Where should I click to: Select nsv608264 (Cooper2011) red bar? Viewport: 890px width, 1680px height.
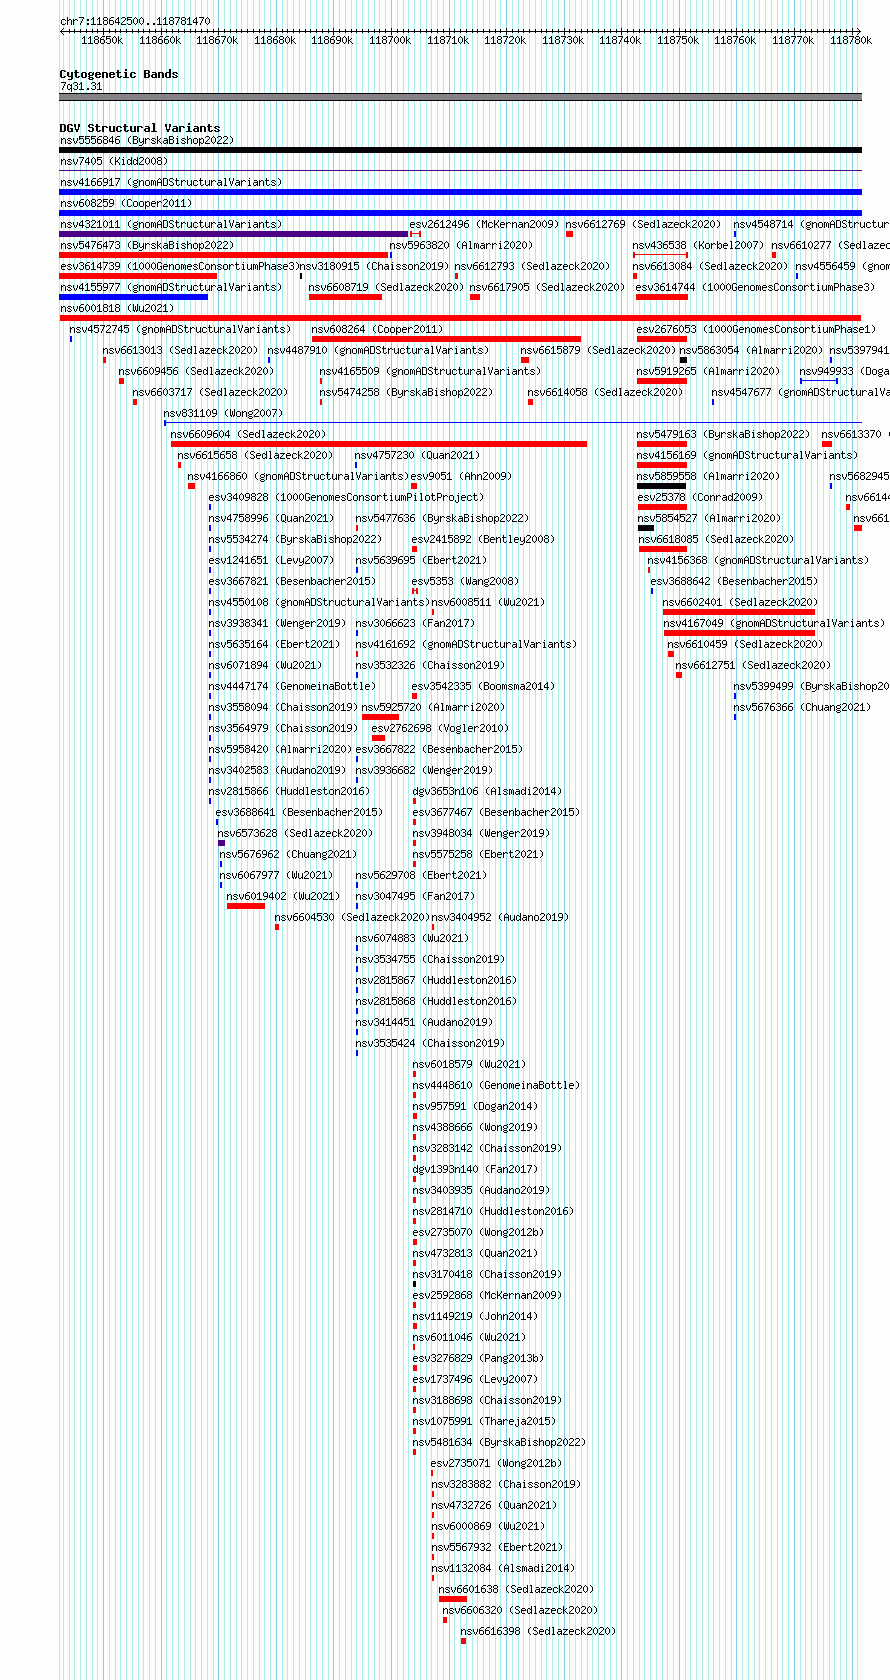click(446, 339)
